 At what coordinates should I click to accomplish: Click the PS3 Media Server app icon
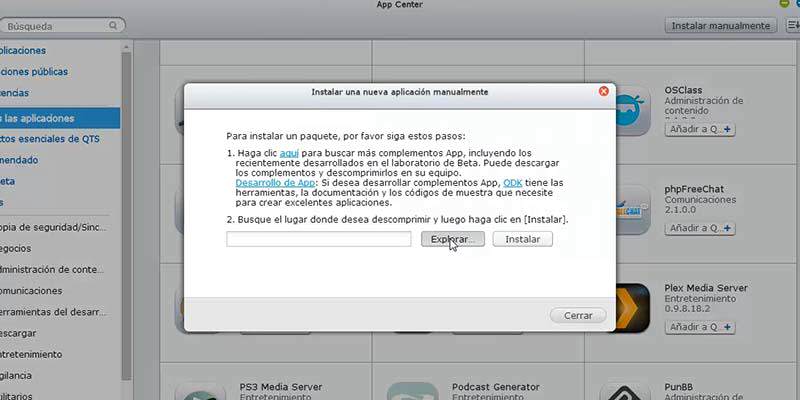200,391
